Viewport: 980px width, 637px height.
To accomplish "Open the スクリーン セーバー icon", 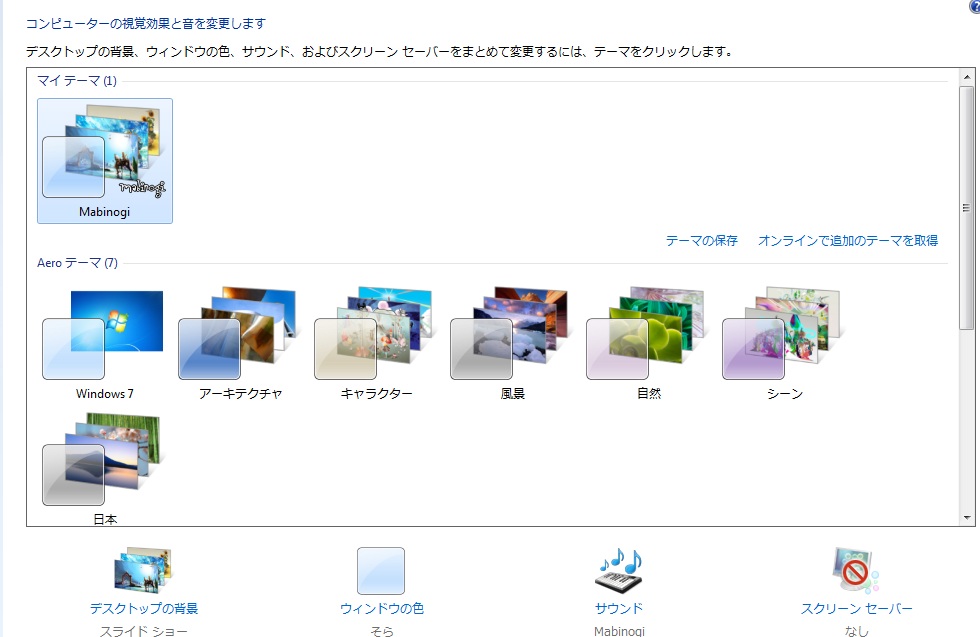I will [x=856, y=570].
